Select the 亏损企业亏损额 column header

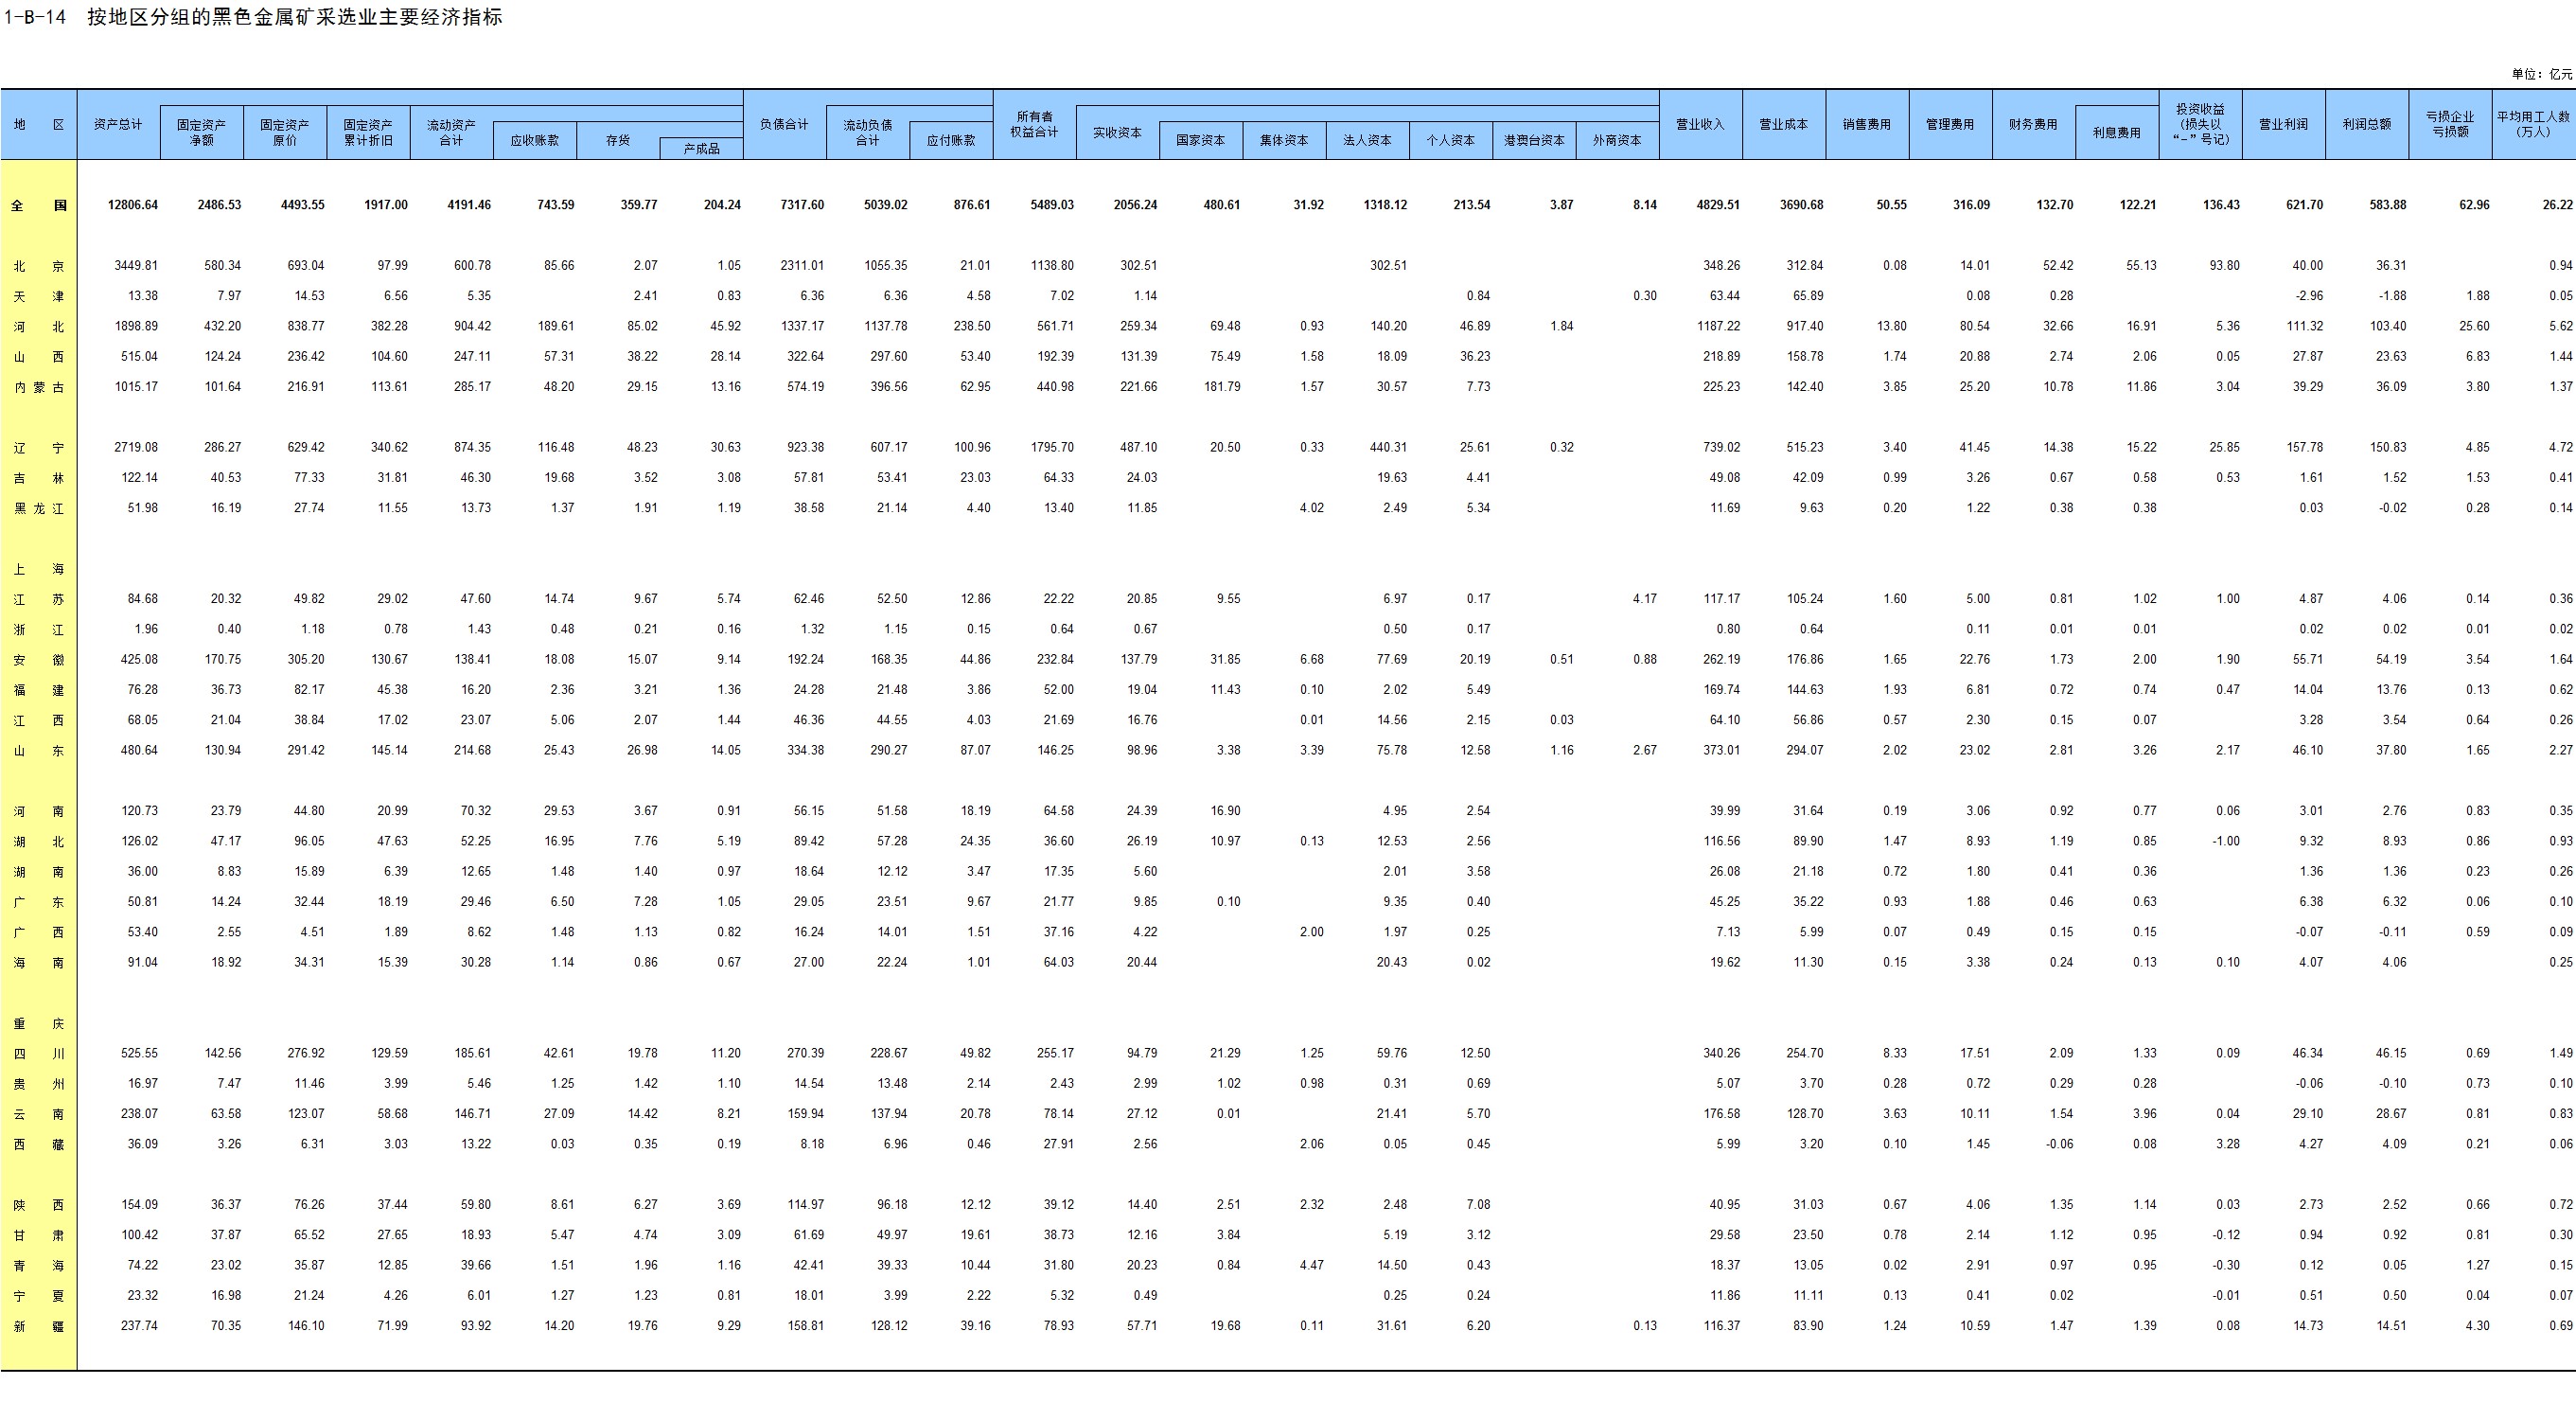click(2450, 124)
